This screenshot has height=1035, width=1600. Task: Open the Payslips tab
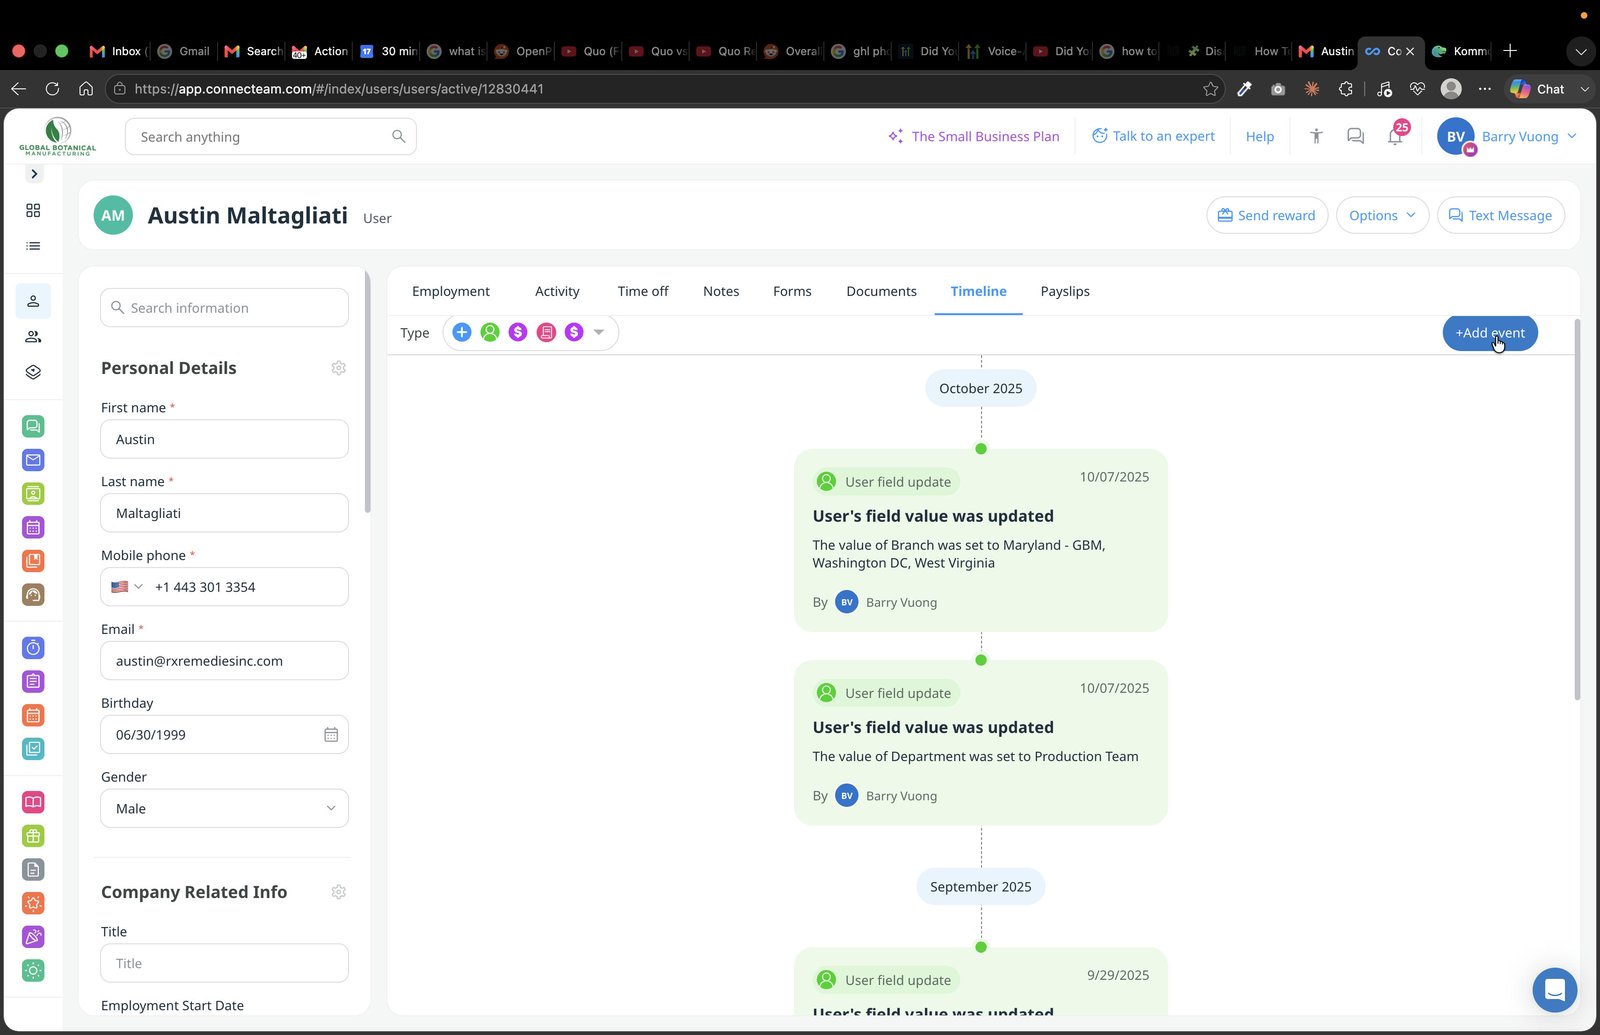(x=1065, y=291)
